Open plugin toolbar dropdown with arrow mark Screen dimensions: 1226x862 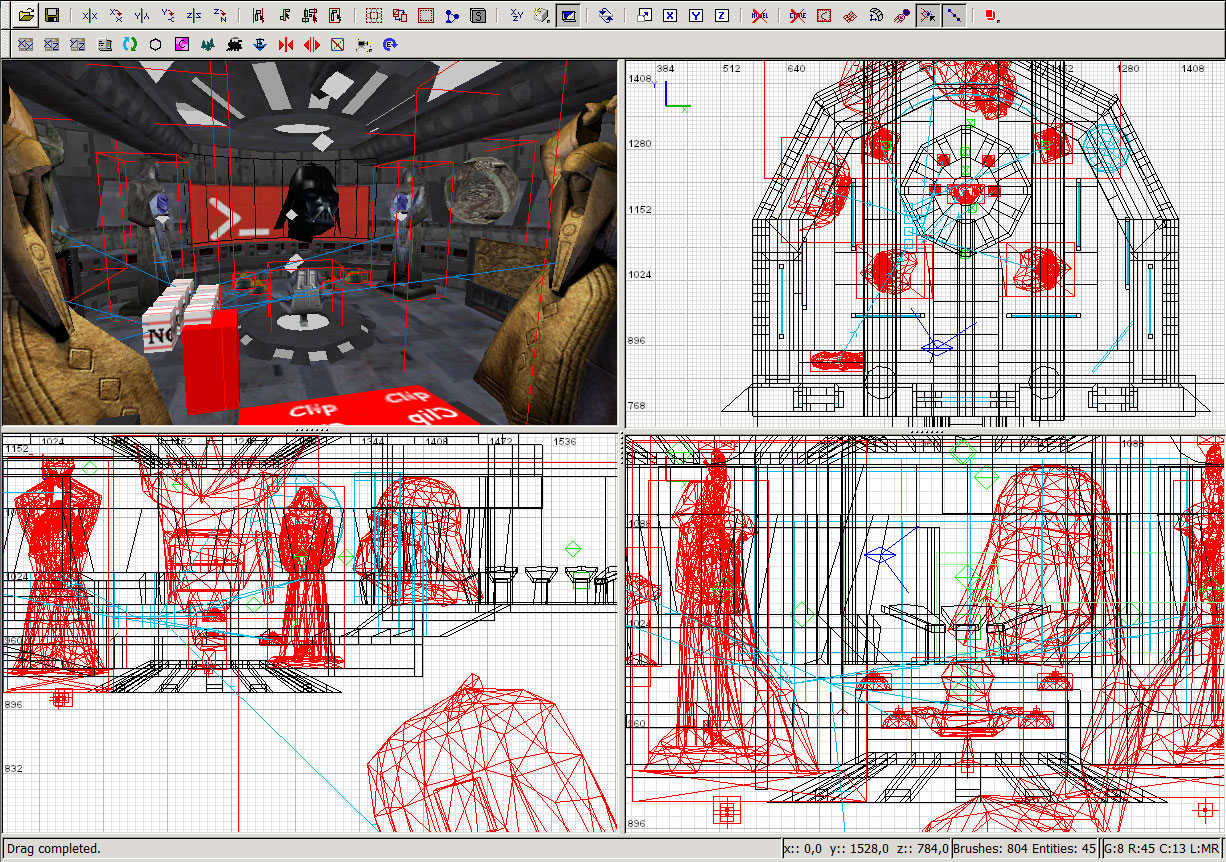pos(364,44)
